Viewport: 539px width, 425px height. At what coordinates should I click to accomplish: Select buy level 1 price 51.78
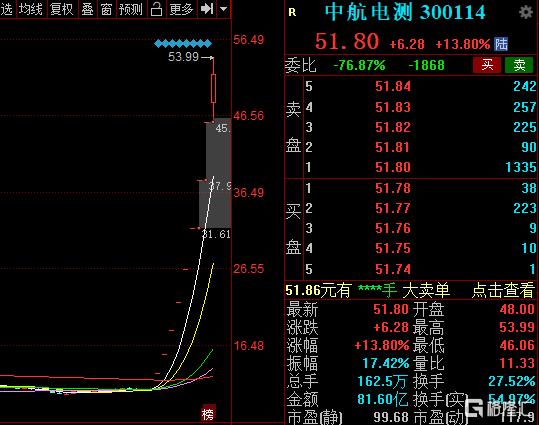[393, 188]
